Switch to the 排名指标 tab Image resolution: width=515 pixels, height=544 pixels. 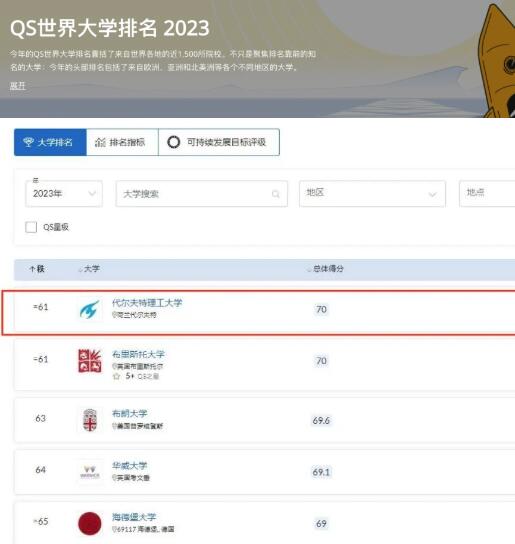click(x=122, y=142)
